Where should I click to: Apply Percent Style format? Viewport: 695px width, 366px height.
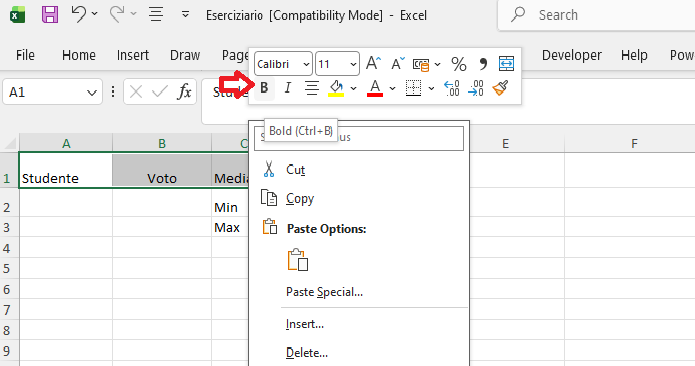click(459, 64)
